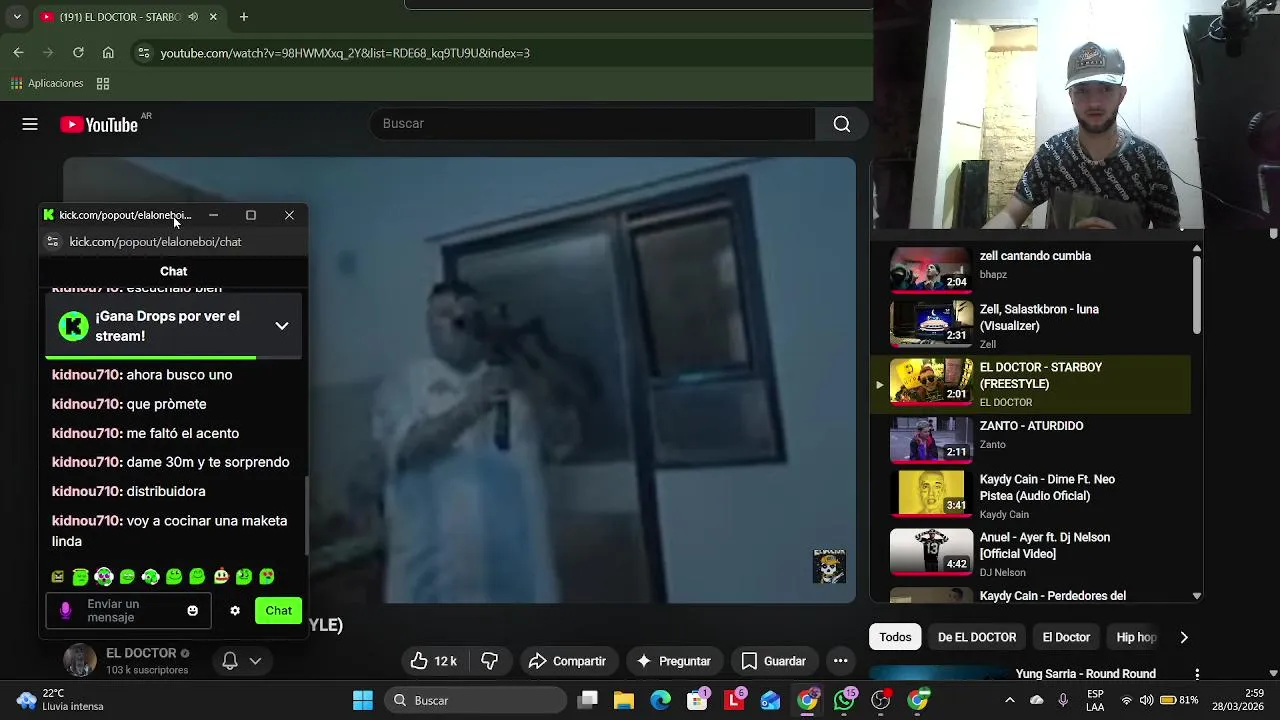The height and width of the screenshot is (720, 1280).
Task: Open Anuel - Ayer ft. Dj Nelson video
Action: [1030, 553]
